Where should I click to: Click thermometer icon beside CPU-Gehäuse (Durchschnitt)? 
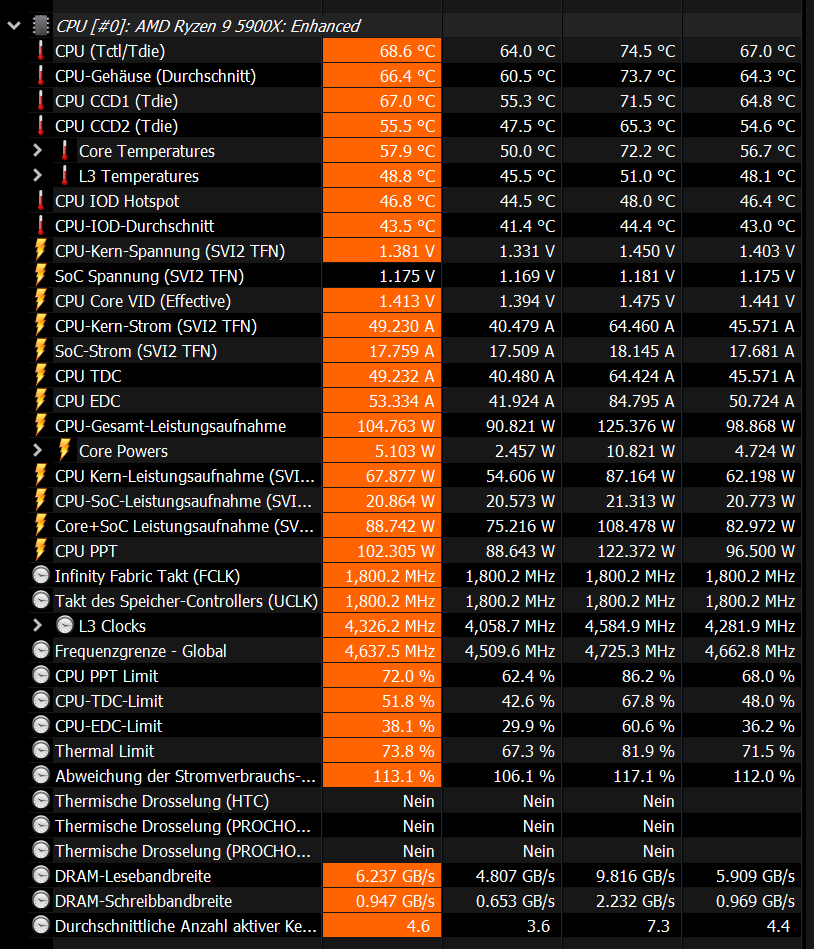coord(41,76)
